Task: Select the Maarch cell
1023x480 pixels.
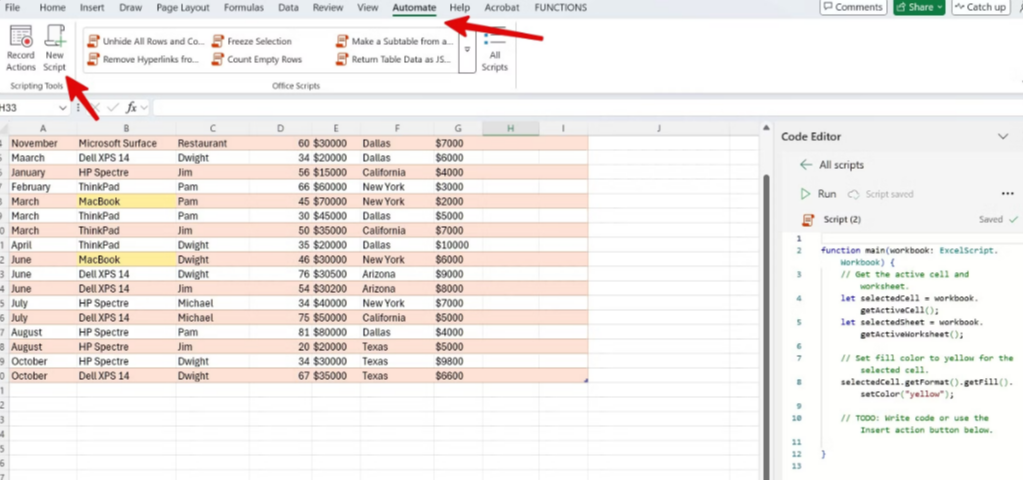Action: 43,158
